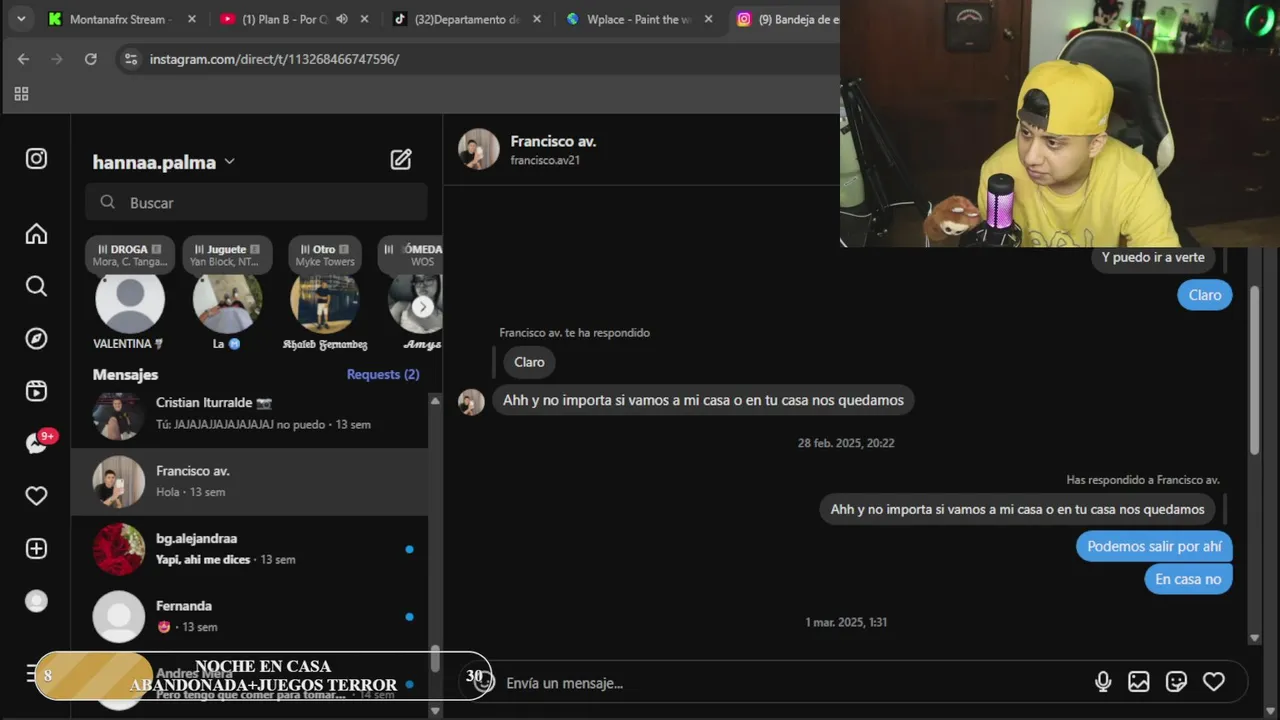Open Instagram home via logo icon
The width and height of the screenshot is (1280, 720).
[x=36, y=159]
